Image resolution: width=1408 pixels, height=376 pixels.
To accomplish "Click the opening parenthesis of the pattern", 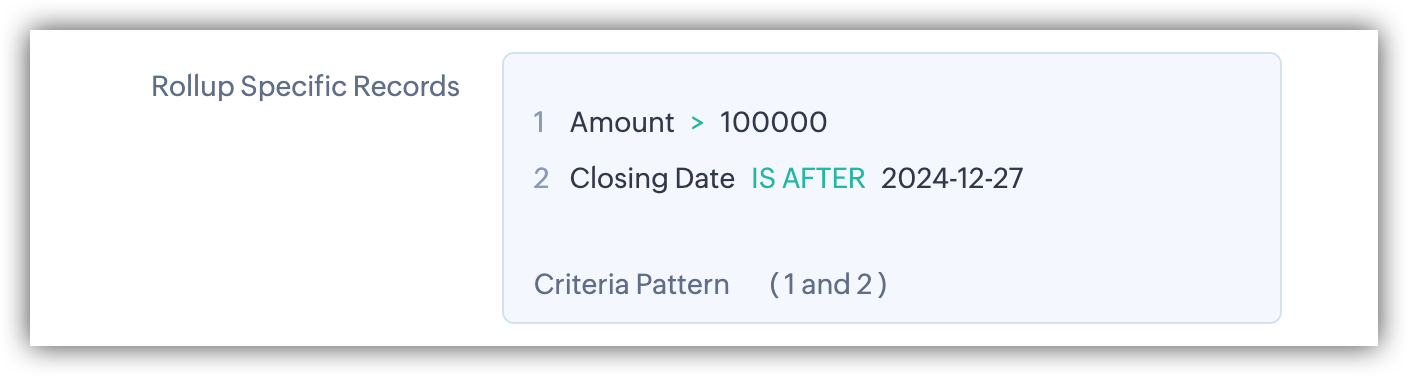I will point(774,285).
